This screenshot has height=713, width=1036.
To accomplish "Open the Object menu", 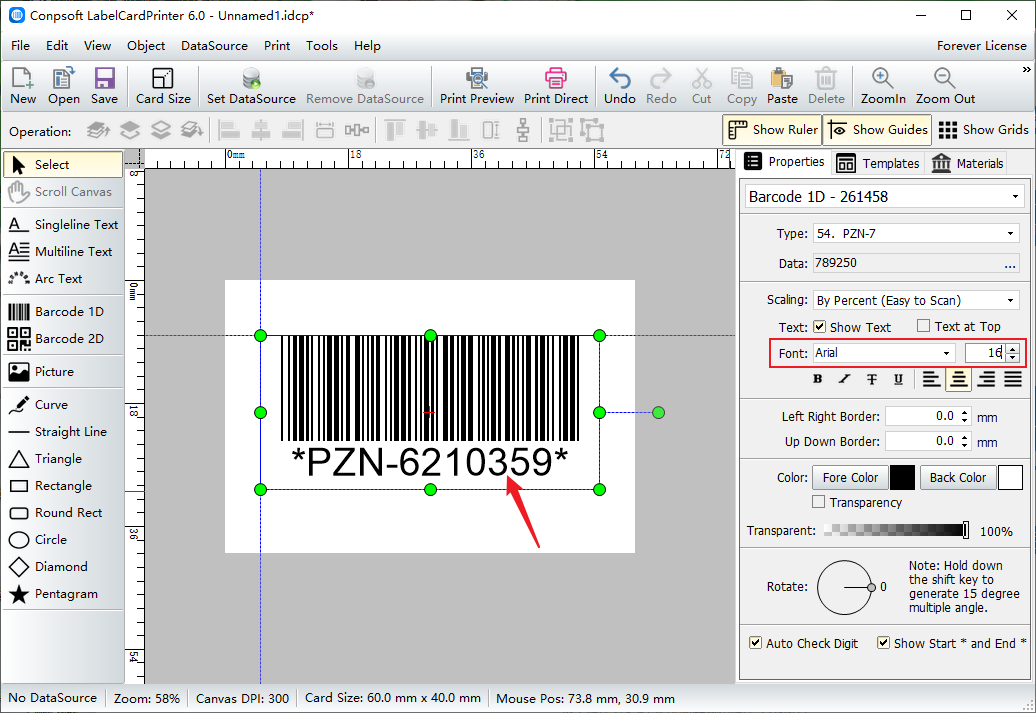I will click(x=146, y=46).
